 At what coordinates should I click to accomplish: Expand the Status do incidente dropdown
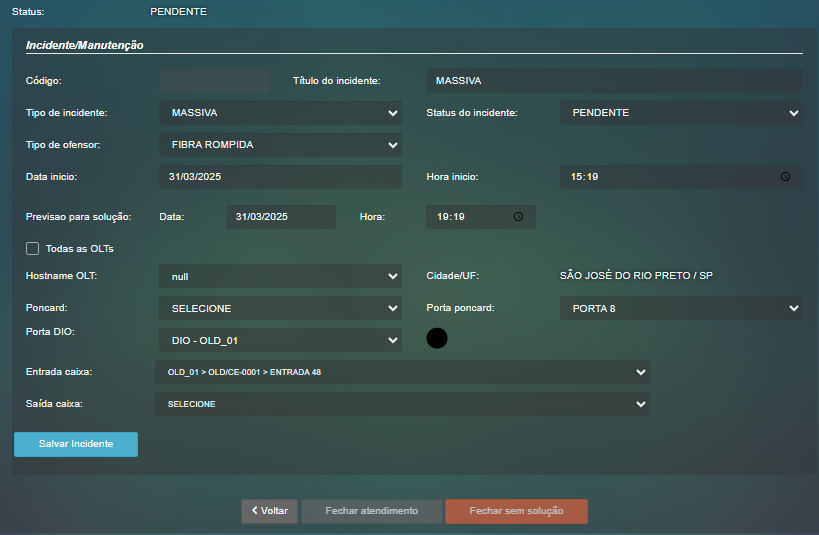(x=681, y=113)
